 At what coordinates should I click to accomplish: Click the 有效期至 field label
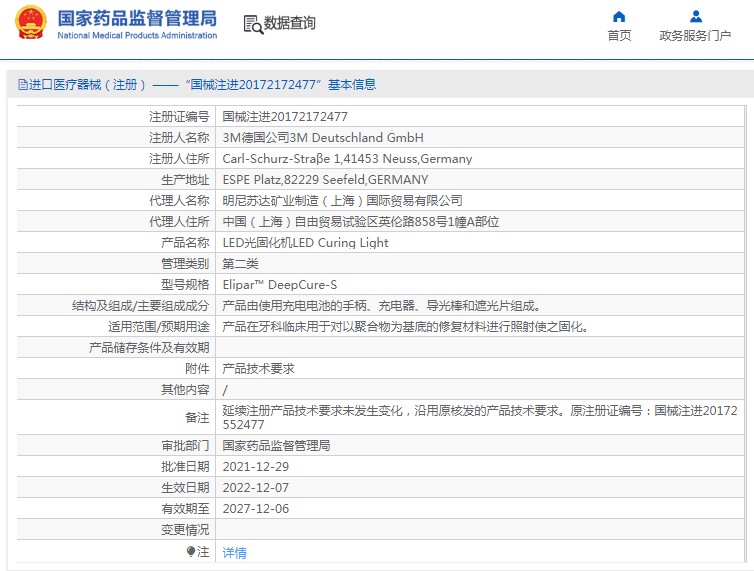point(185,509)
